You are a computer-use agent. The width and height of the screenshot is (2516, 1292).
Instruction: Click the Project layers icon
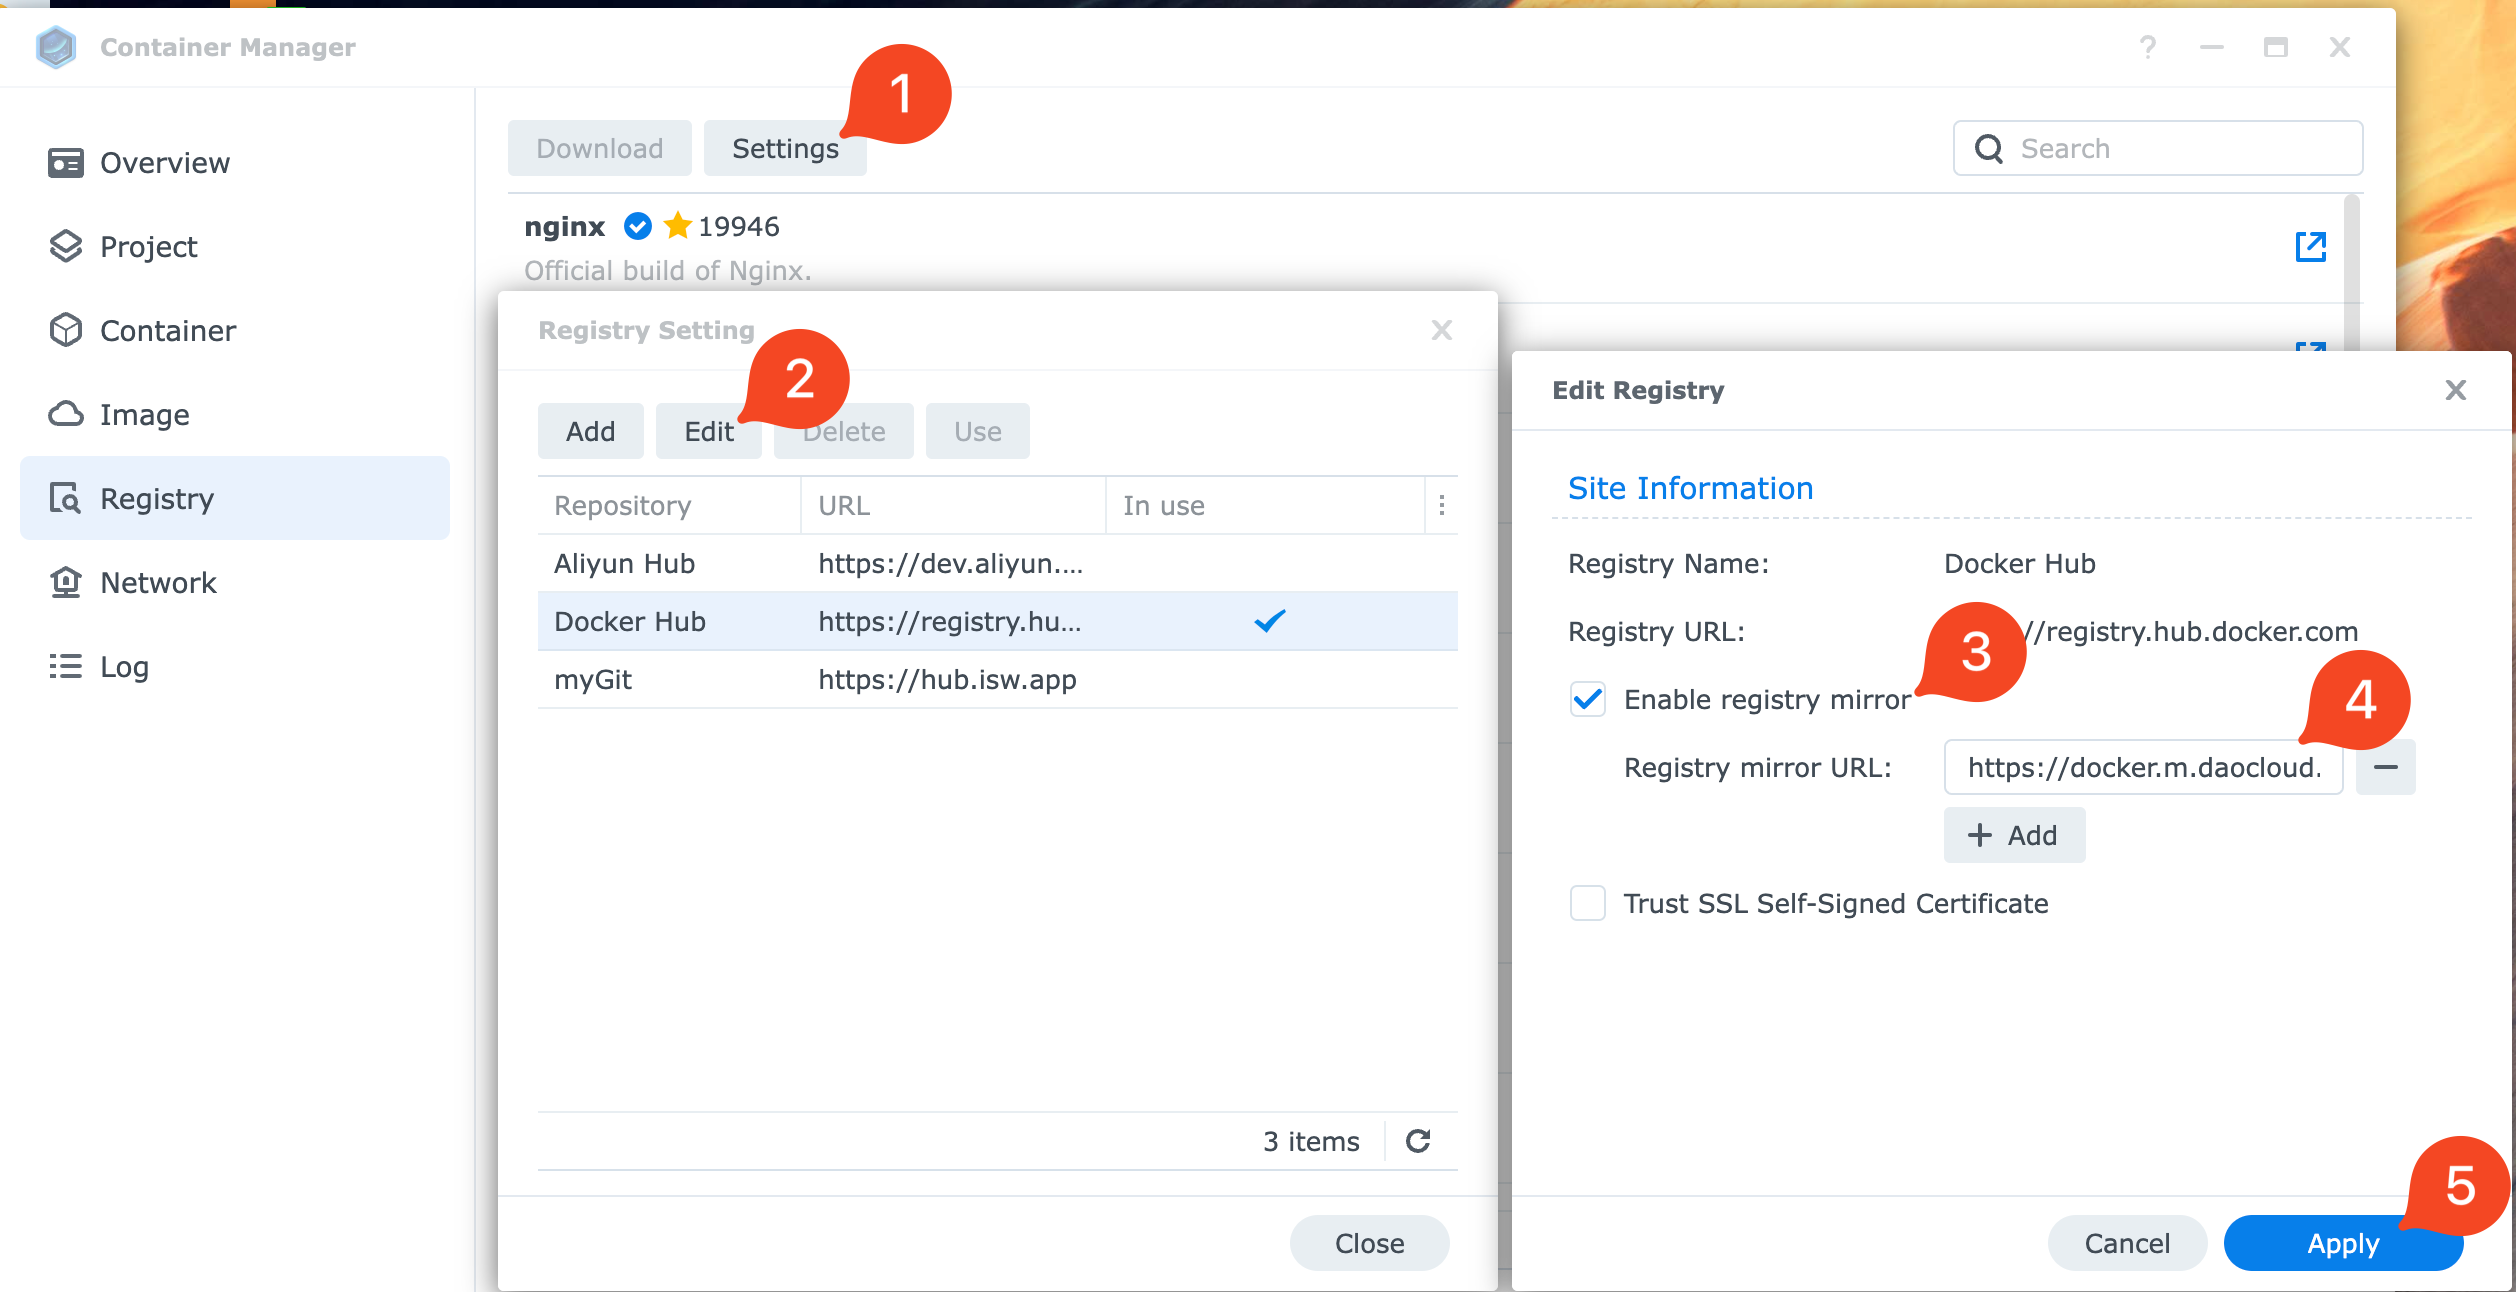(66, 246)
